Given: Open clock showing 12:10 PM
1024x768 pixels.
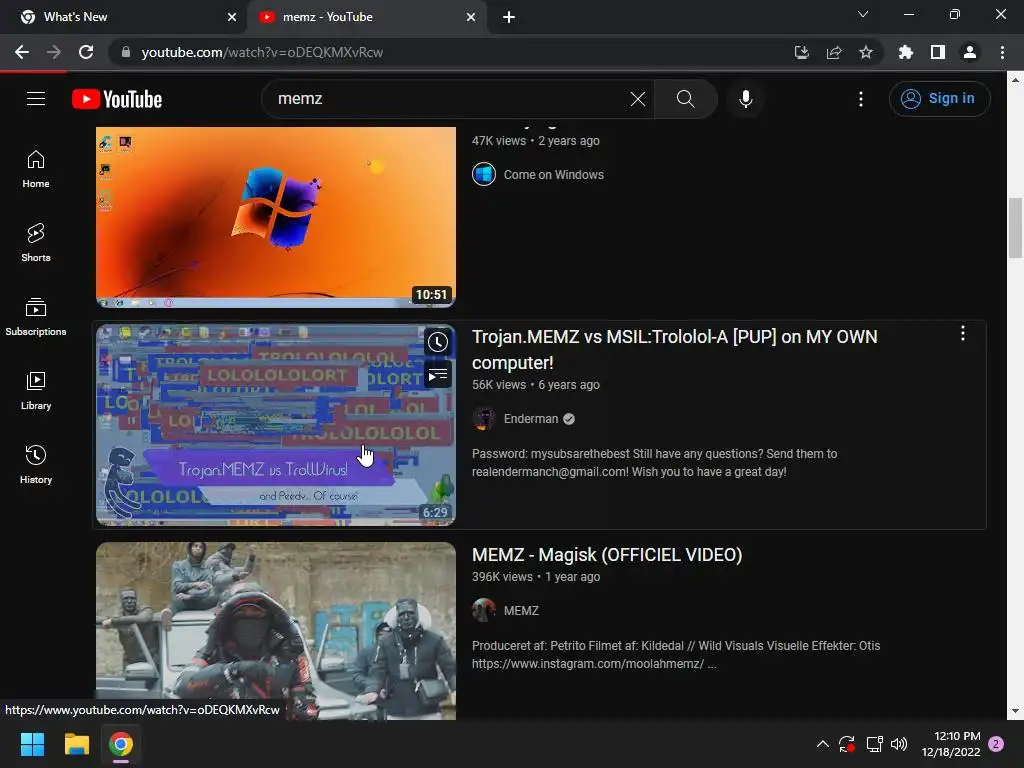Looking at the screenshot, I should 951,744.
